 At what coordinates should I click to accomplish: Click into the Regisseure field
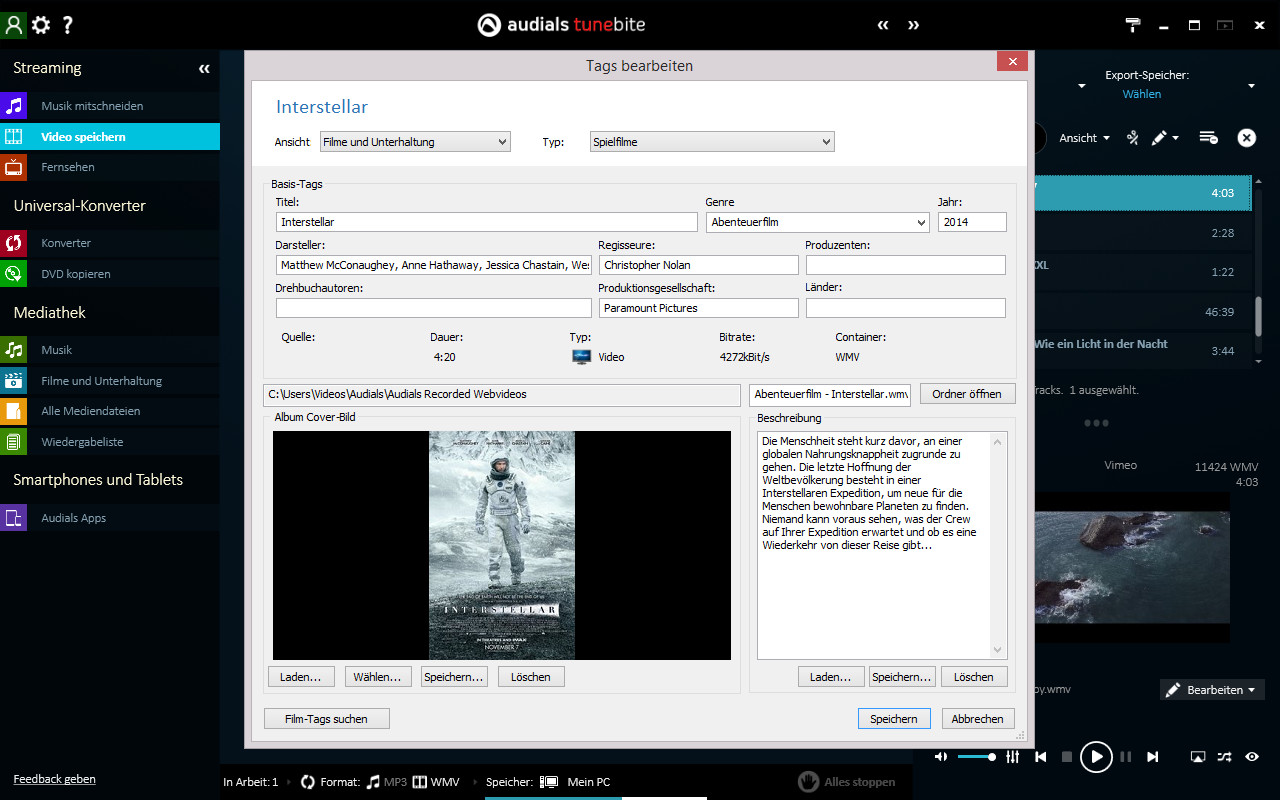[x=698, y=265]
